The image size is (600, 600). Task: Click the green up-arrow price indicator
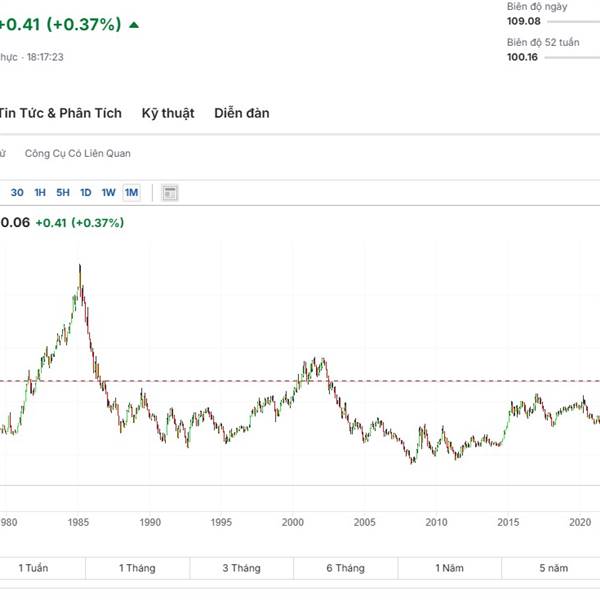134,25
